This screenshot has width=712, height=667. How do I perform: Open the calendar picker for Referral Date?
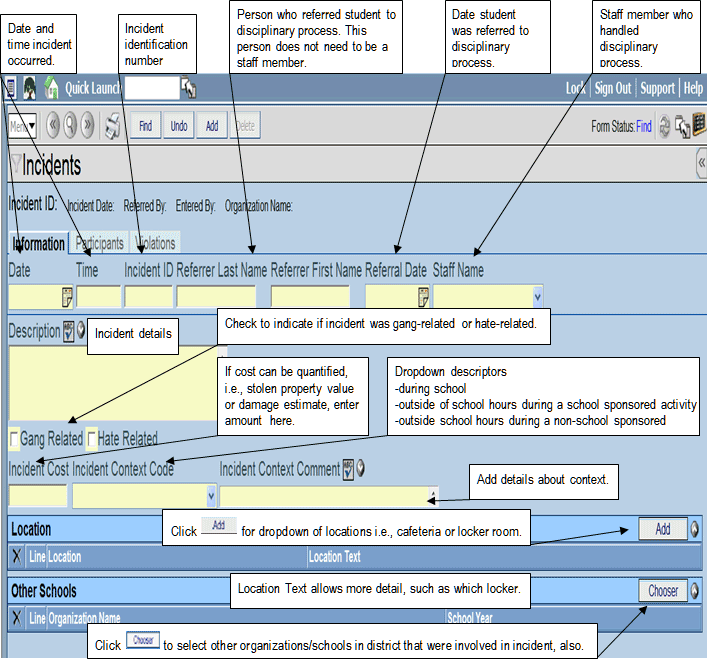(423, 297)
